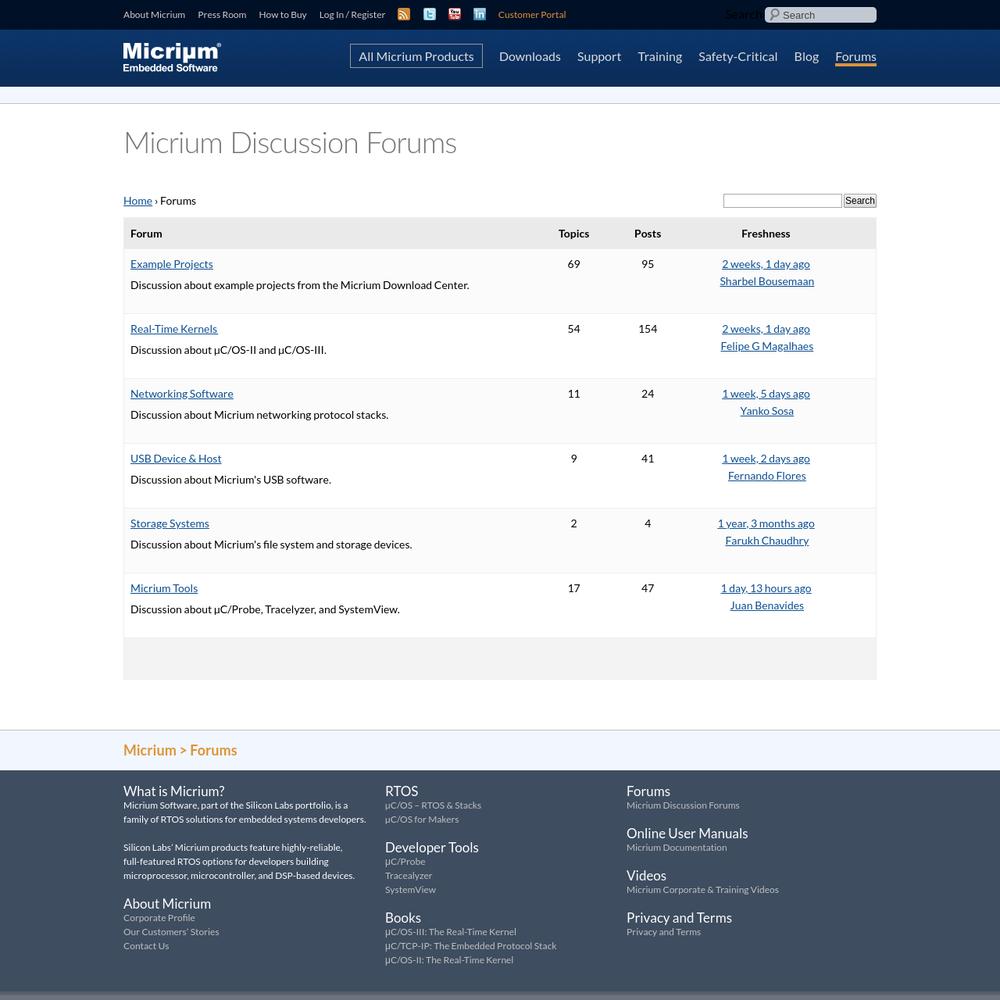Select the Forums tab in navigation
1000x1000 pixels.
click(855, 57)
